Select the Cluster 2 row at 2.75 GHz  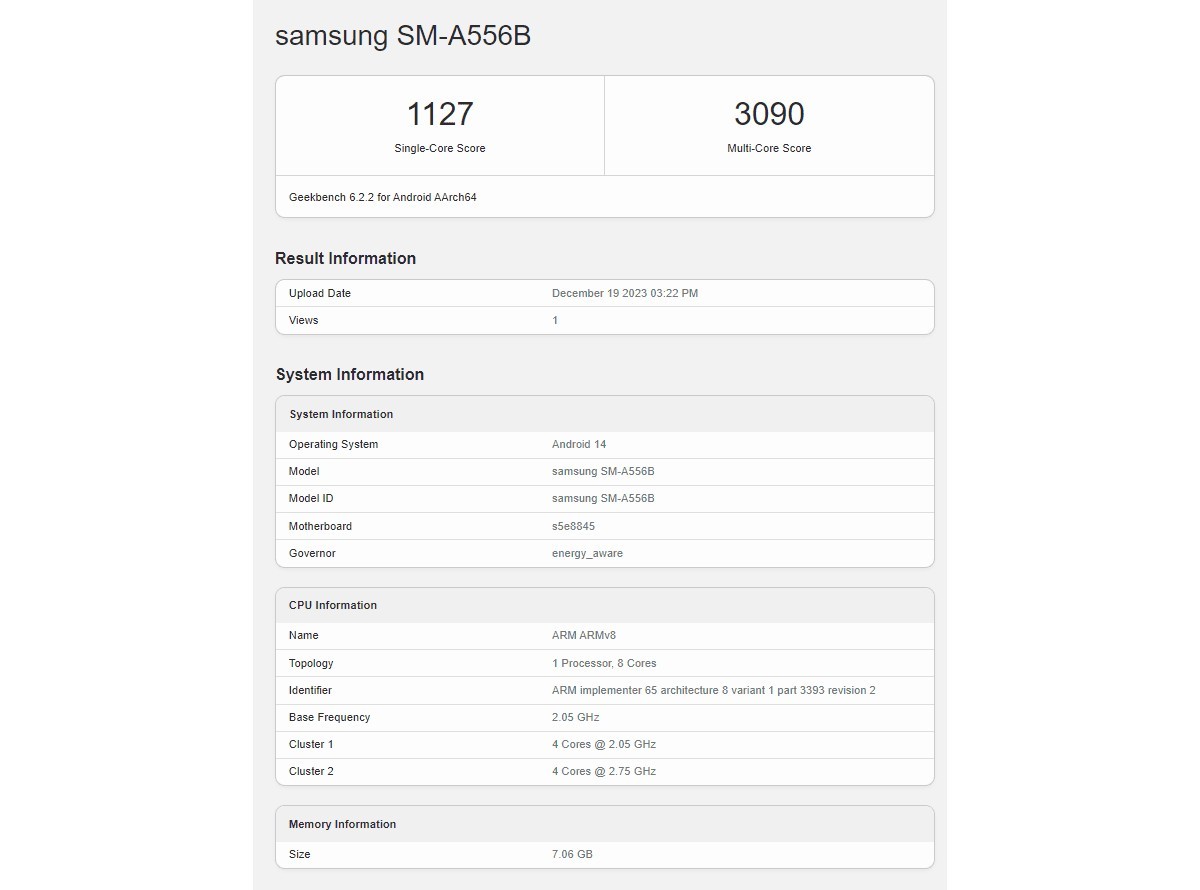tap(605, 771)
